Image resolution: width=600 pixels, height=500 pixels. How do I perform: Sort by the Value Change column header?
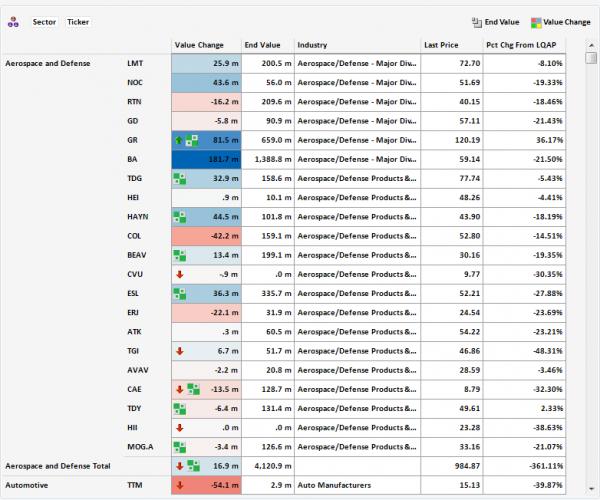tap(207, 45)
